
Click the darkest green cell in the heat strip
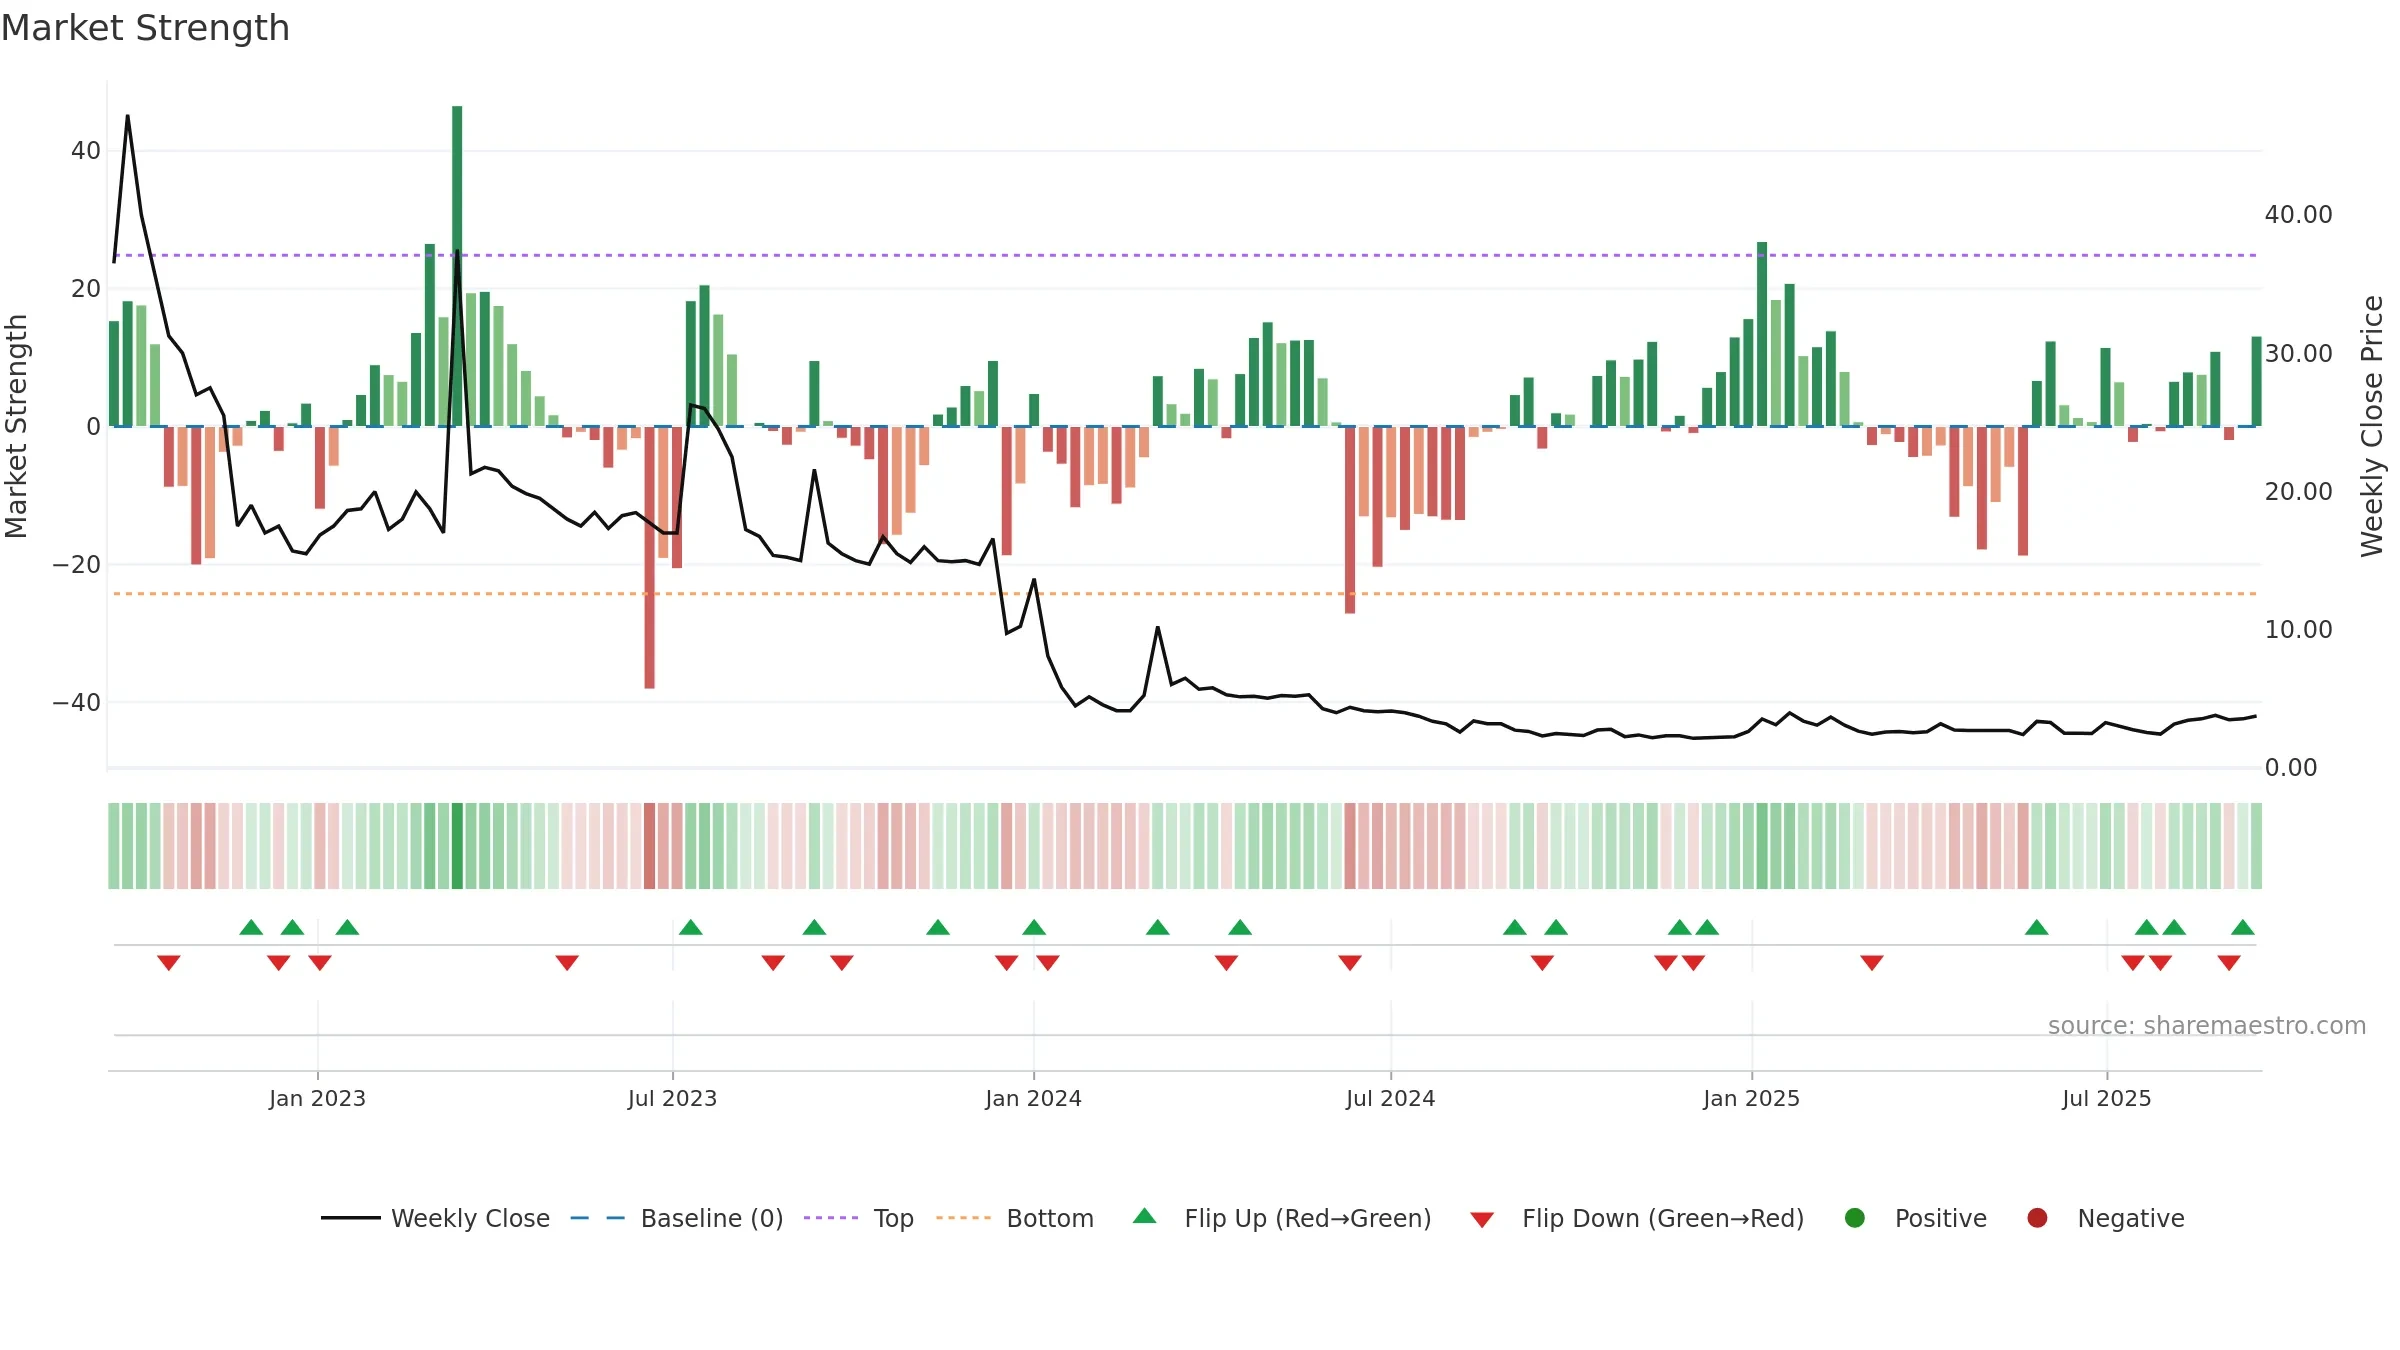(457, 846)
